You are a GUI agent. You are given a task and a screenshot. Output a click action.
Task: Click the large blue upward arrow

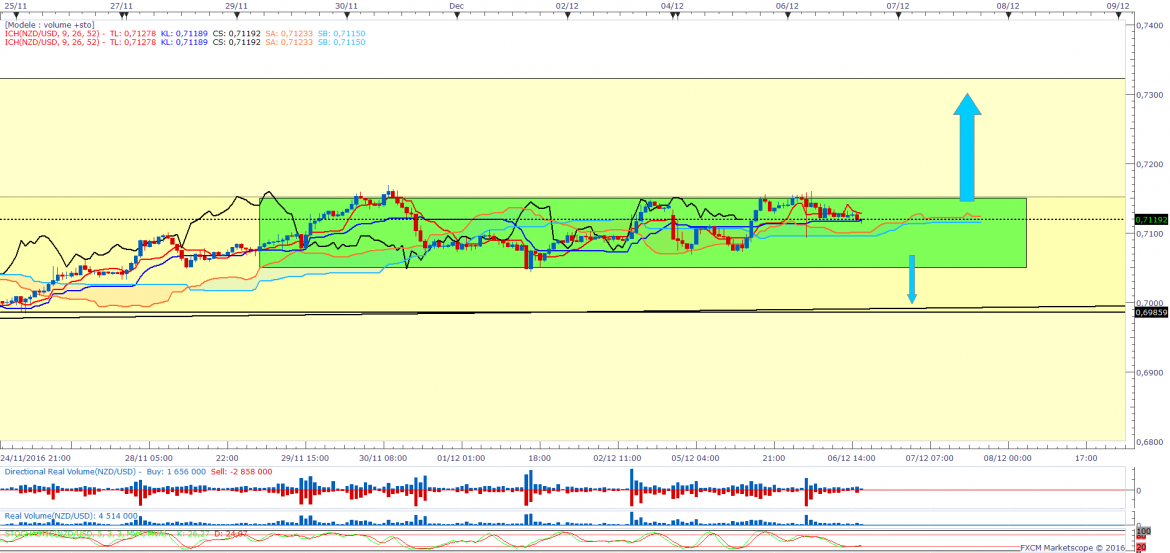coord(966,148)
